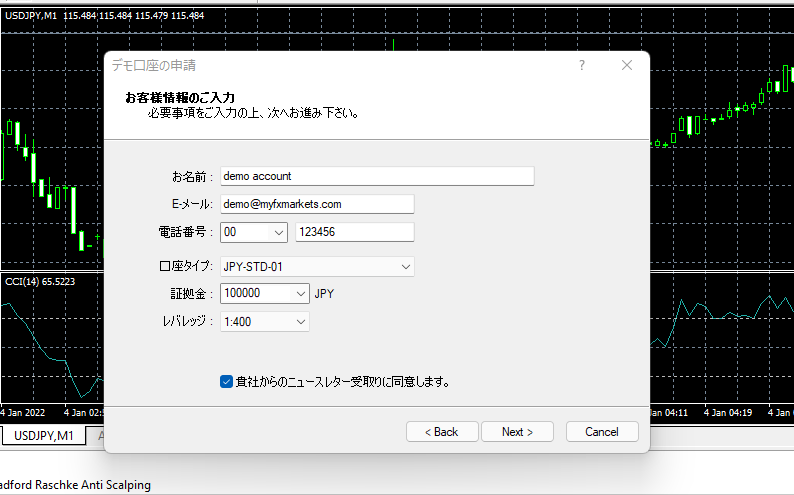
Task: Click the name field containing demo account
Action: 377,176
